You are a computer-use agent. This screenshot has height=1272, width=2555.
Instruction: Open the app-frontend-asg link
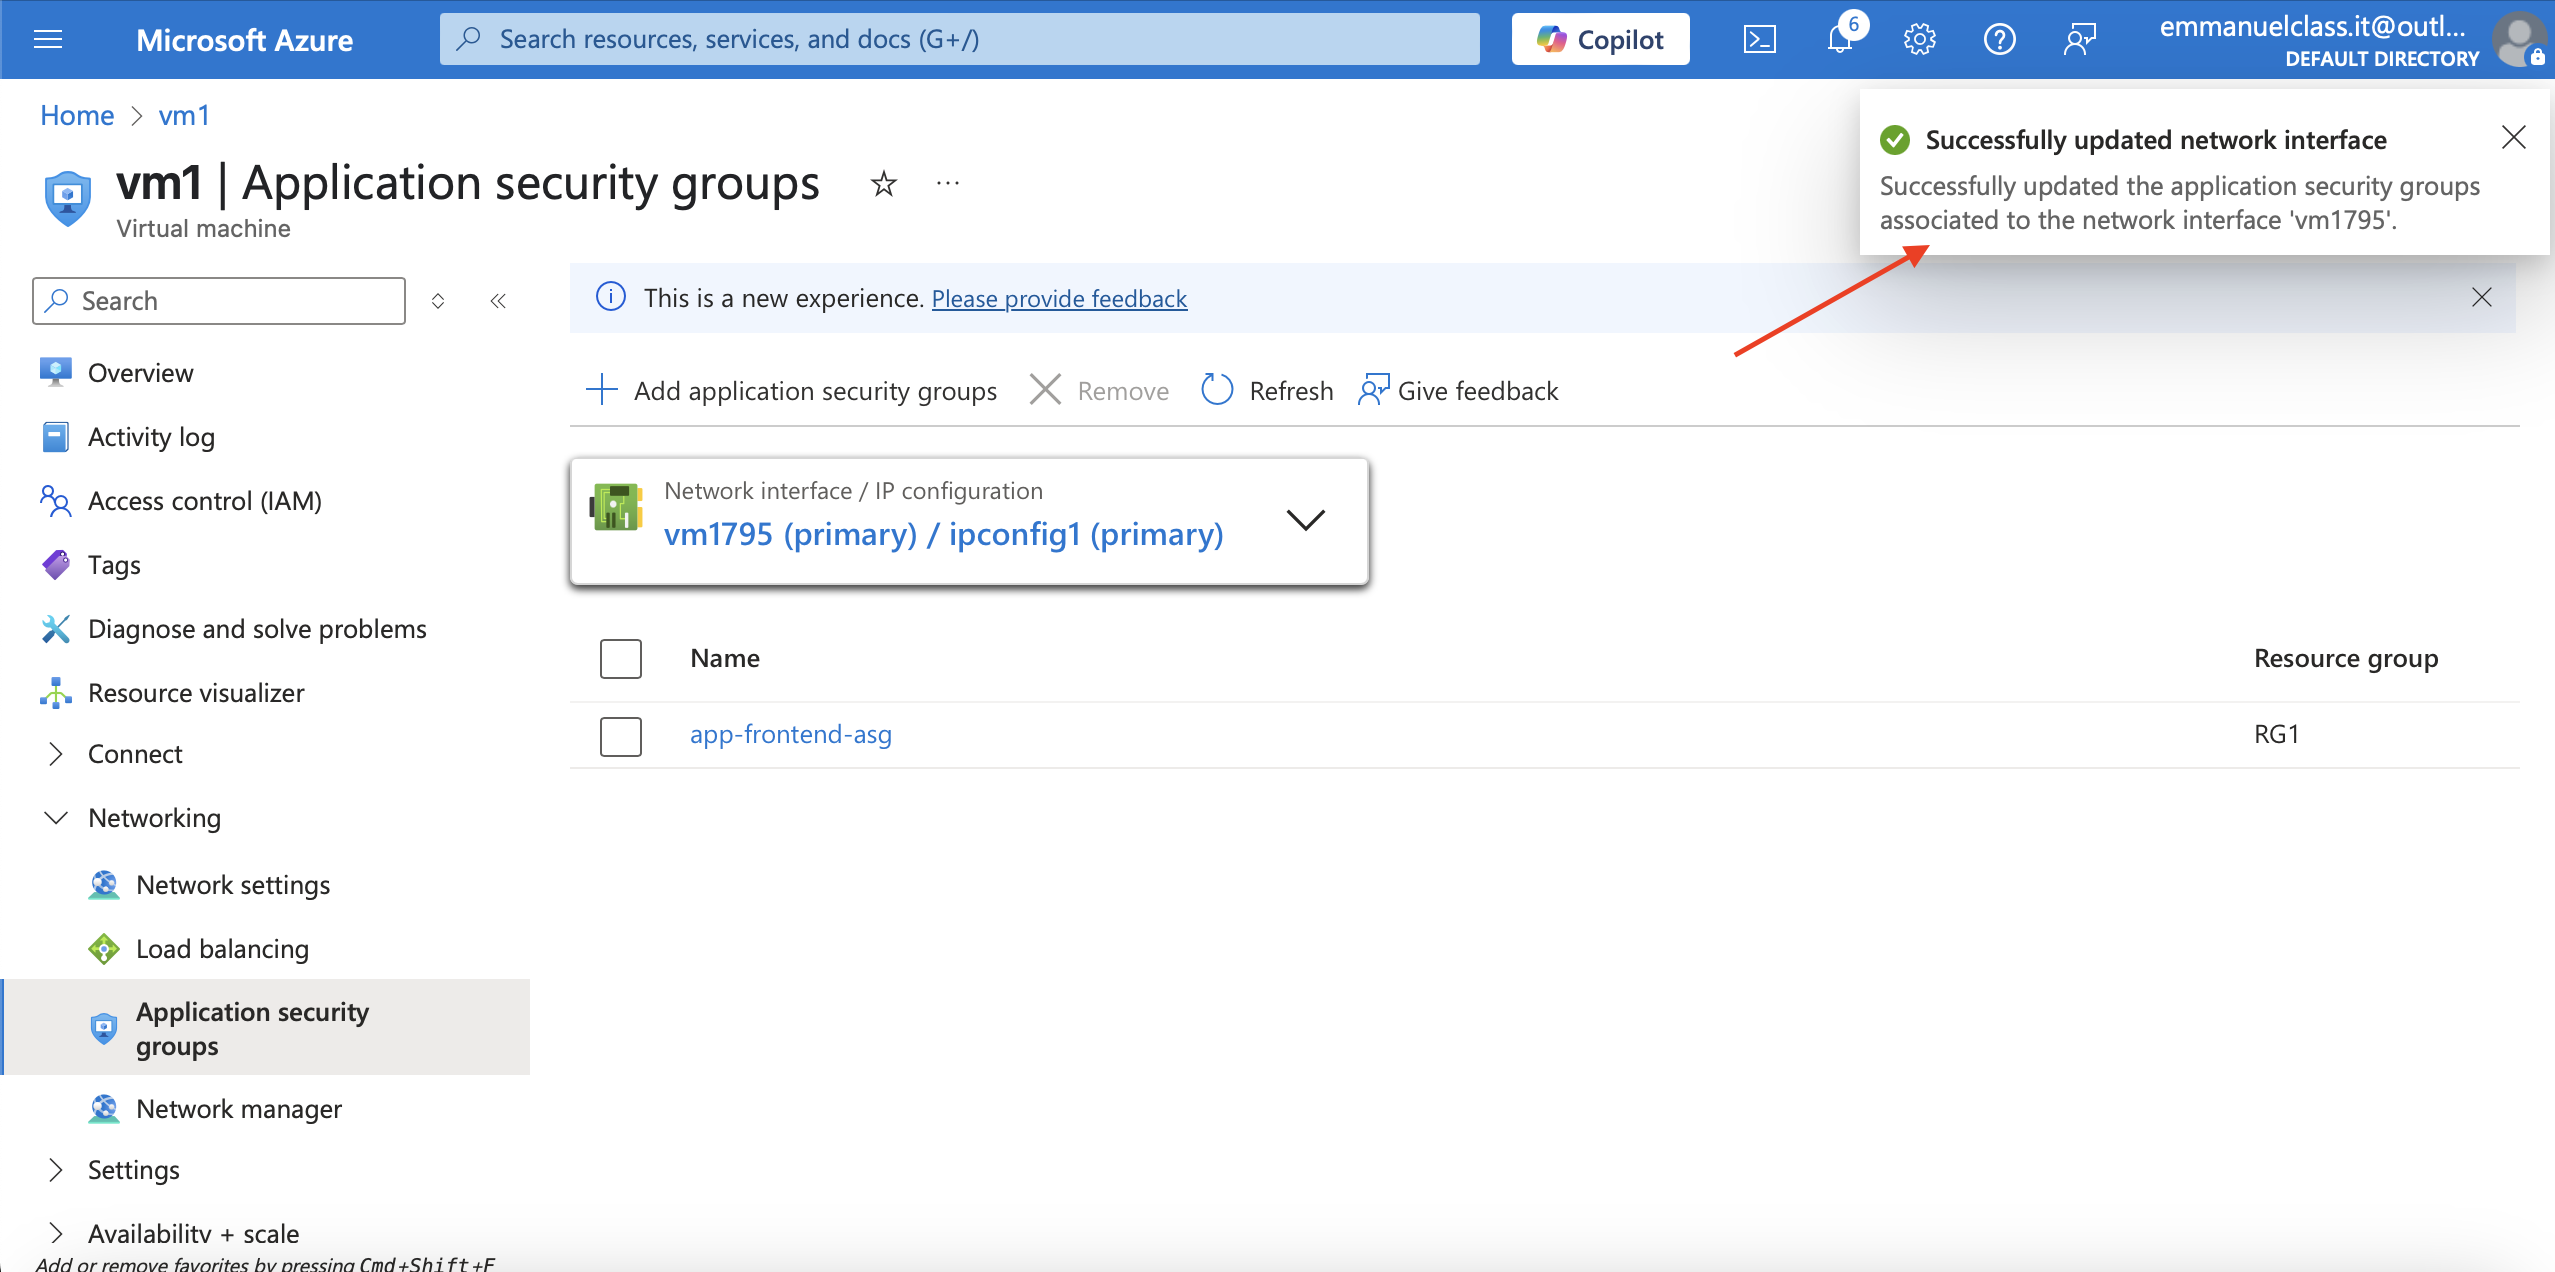pyautogui.click(x=791, y=734)
